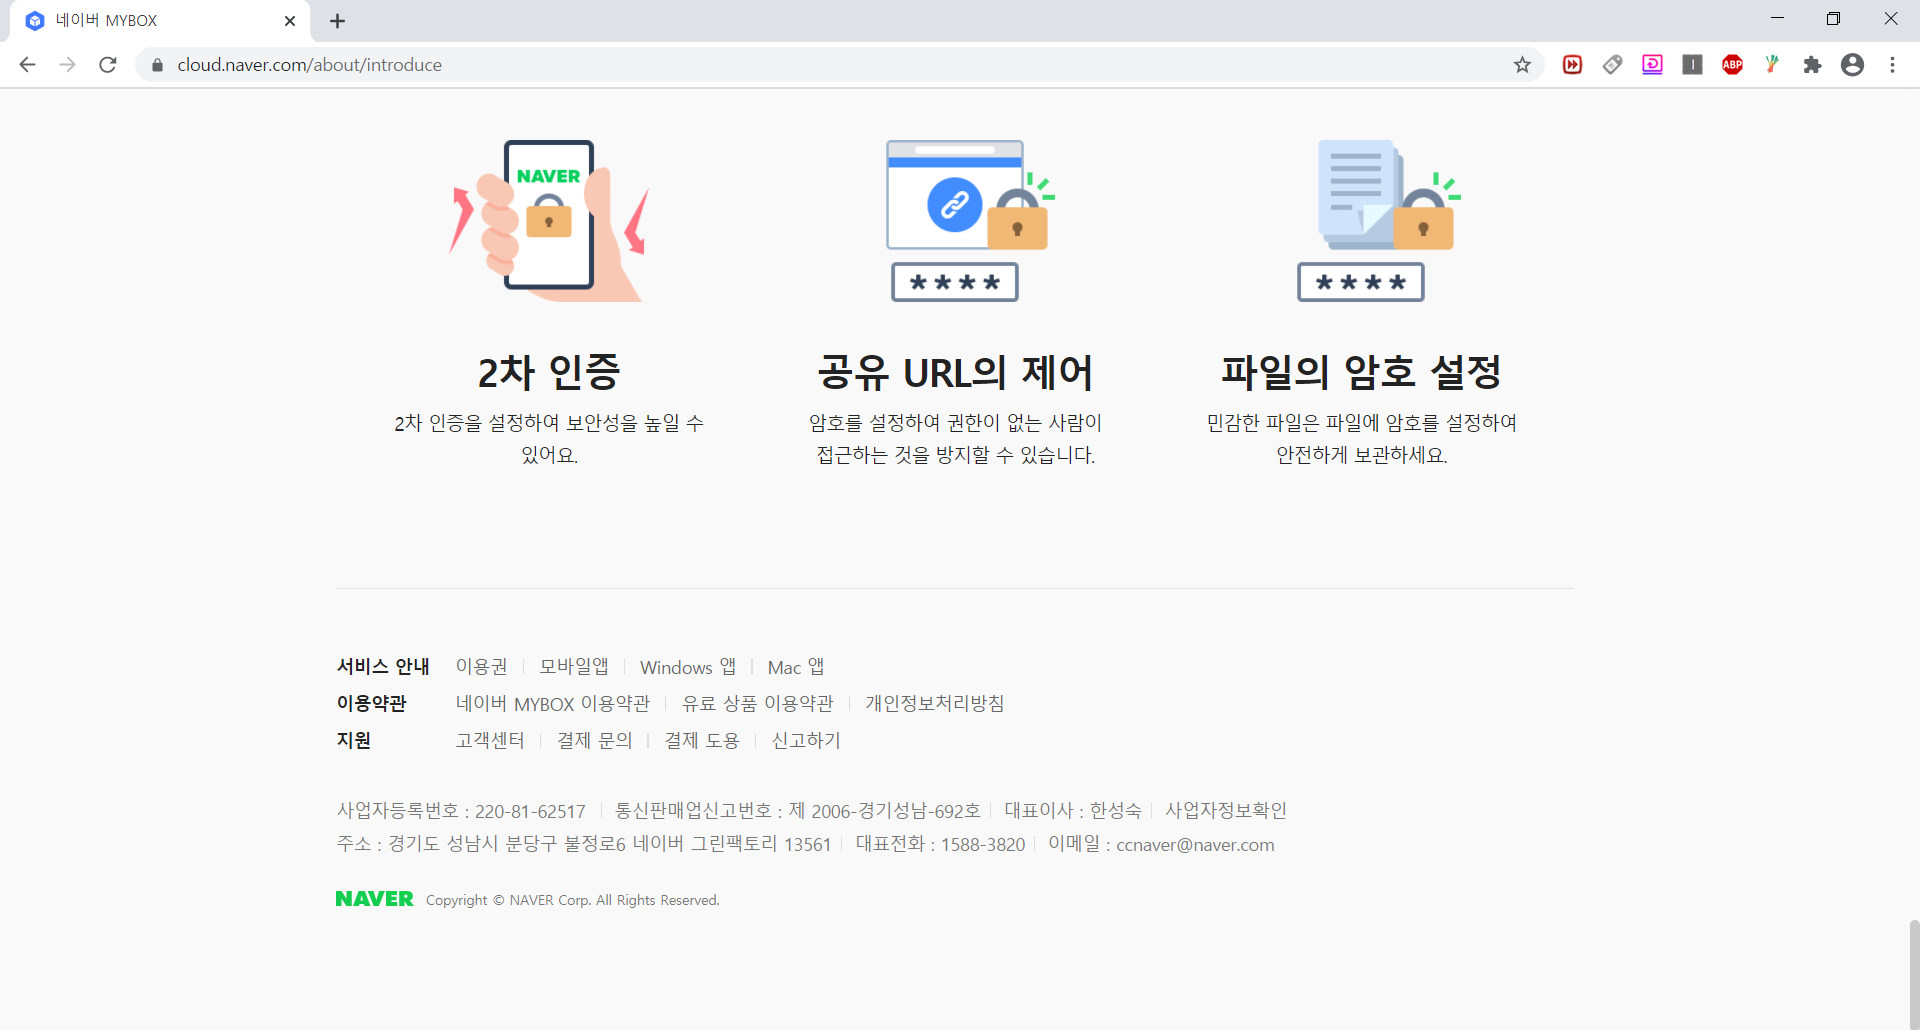Viewport: 1920px width, 1030px height.
Task: Bookmark this page with the star
Action: coord(1522,65)
